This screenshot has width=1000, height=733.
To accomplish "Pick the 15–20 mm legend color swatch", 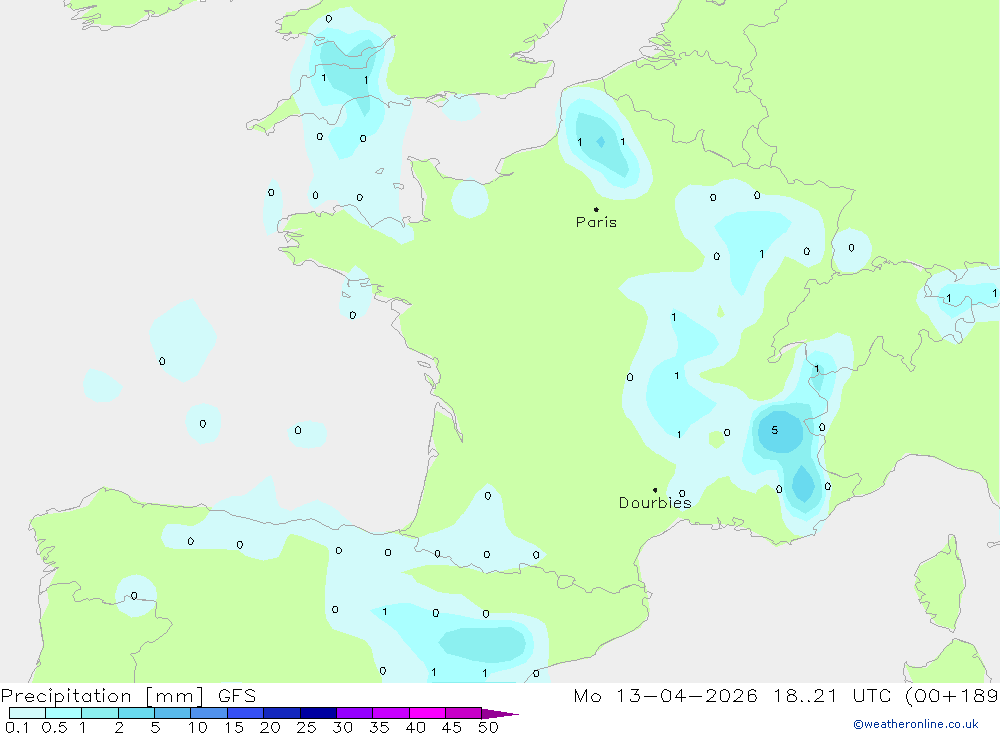I will [x=246, y=713].
